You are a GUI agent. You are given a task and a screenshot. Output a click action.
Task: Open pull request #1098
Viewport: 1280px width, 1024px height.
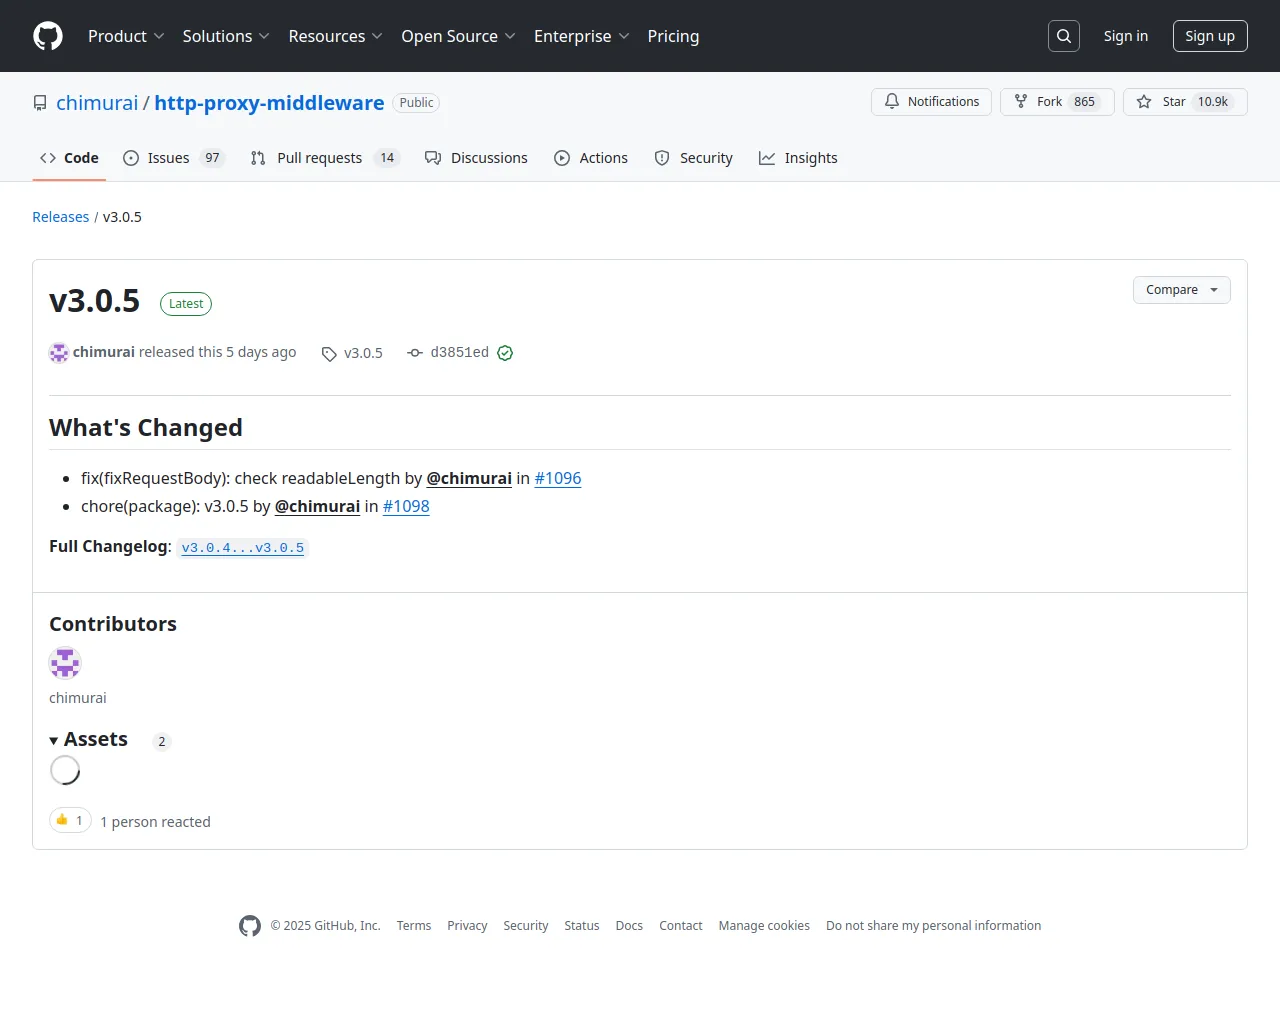(x=406, y=506)
